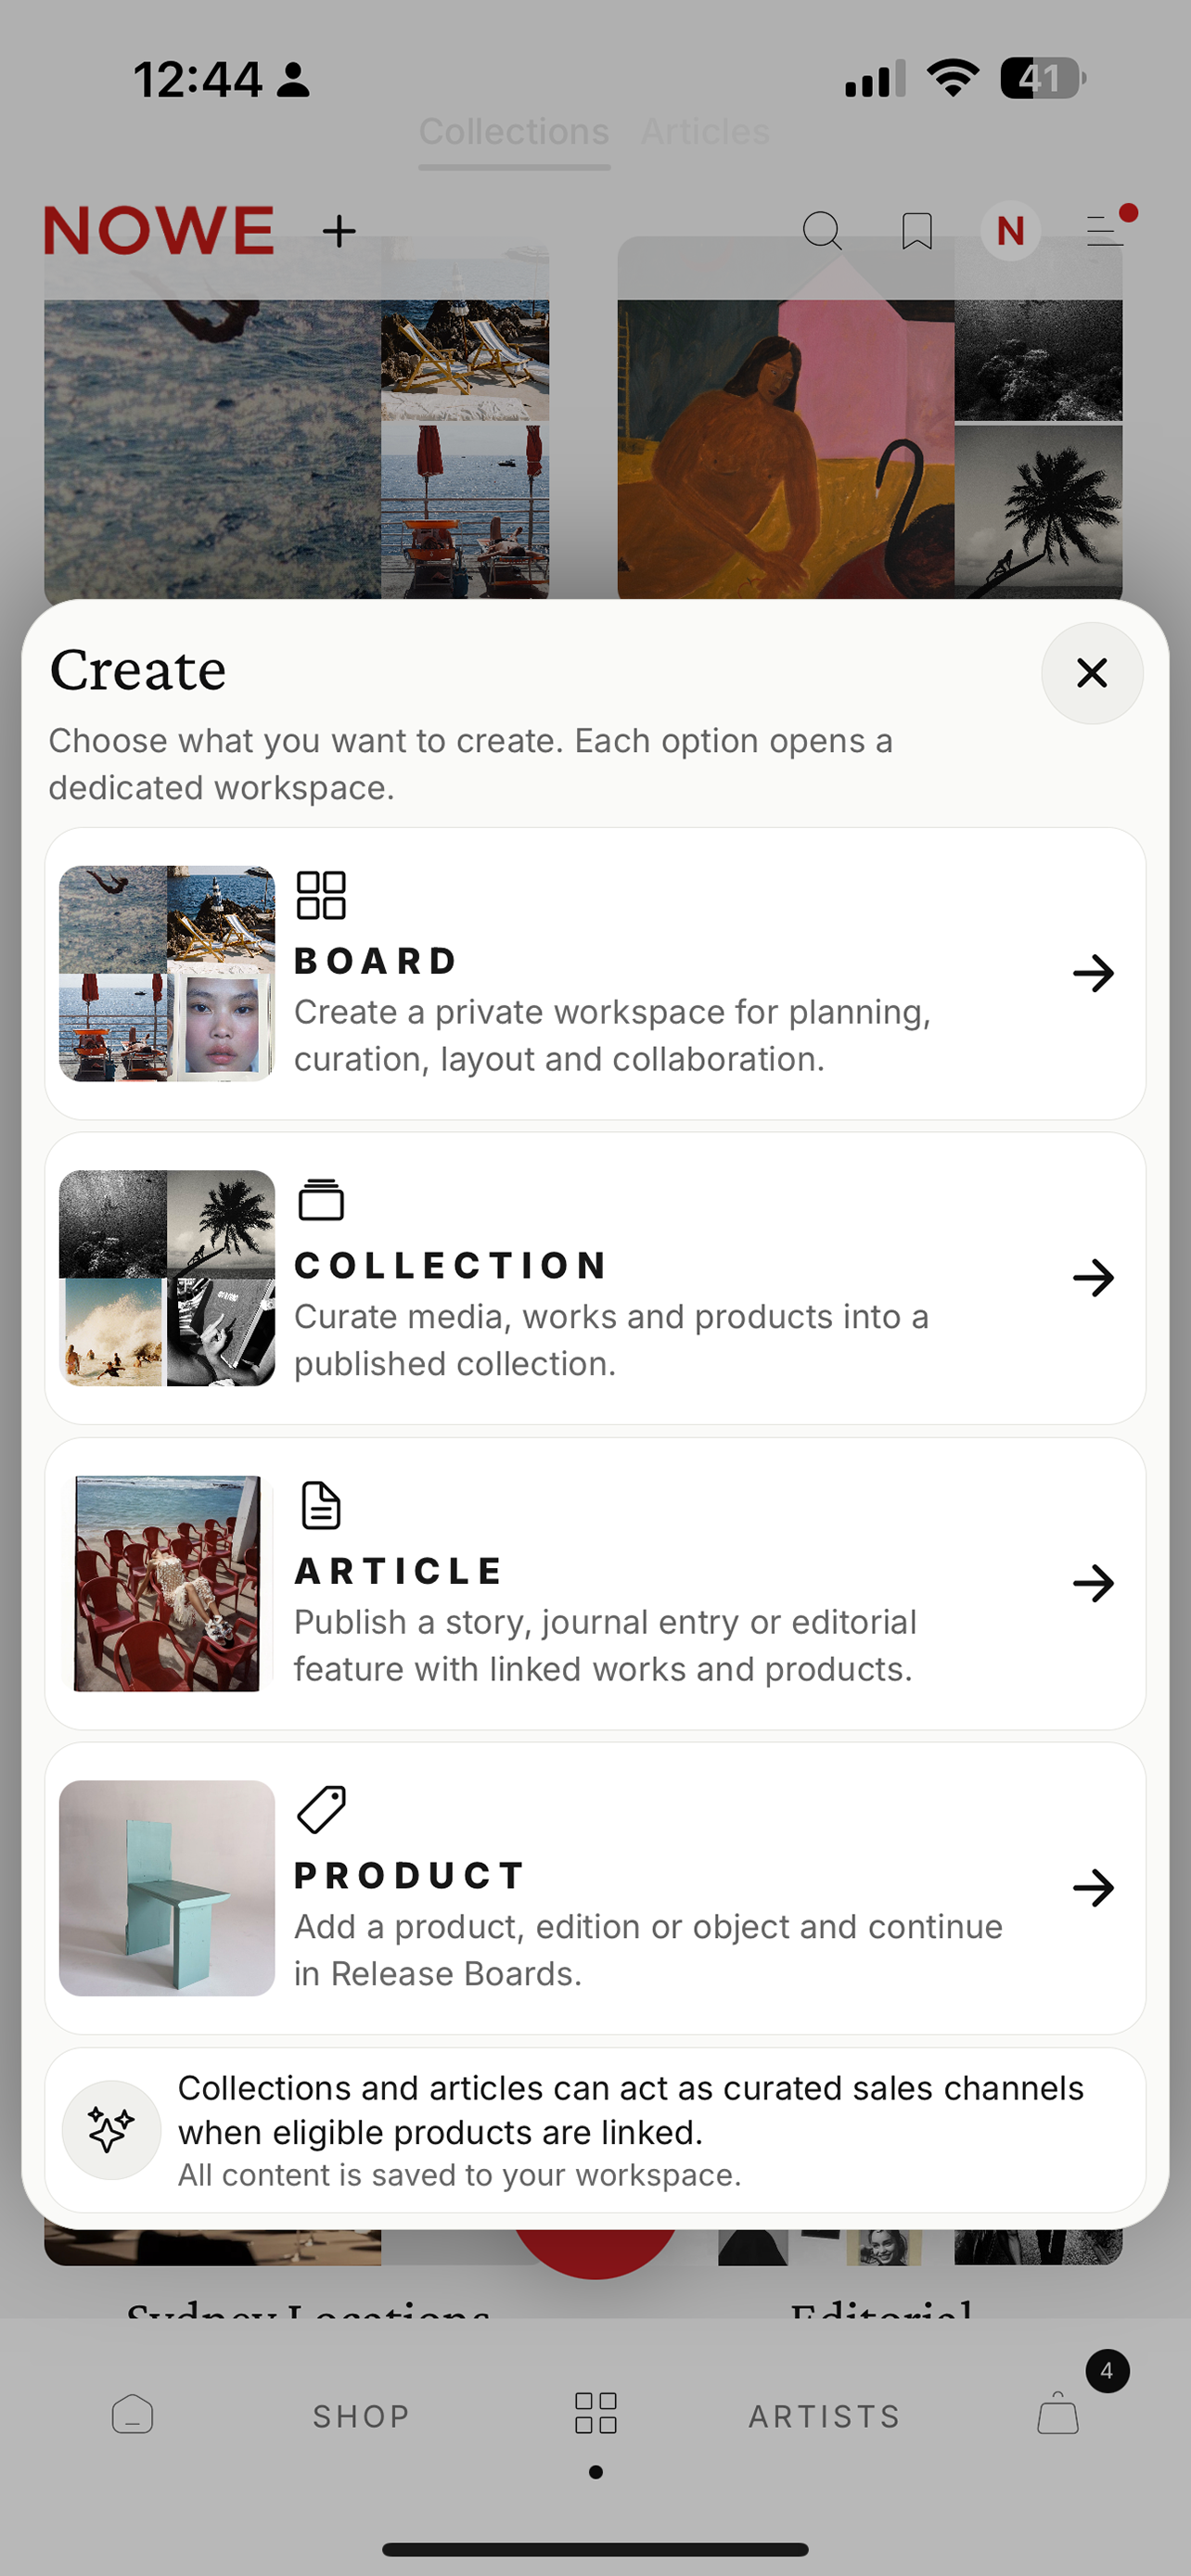Image resolution: width=1191 pixels, height=2576 pixels.
Task: Close the Create sheet with X
Action: pos(1092,673)
